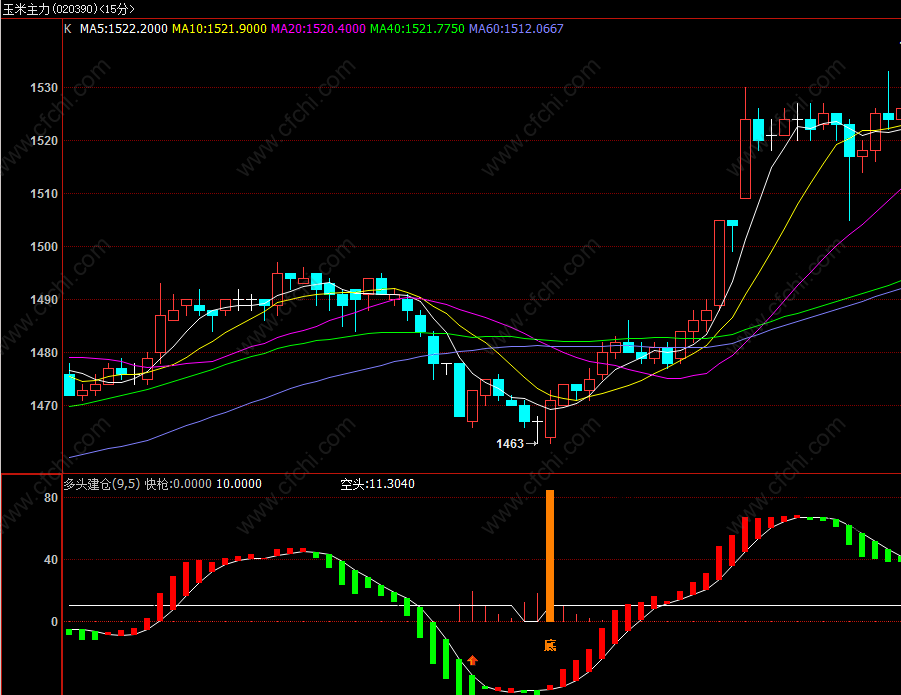Screen dimensions: 901x695
Task: Click the 1470 price axis label
Action: [x=44, y=406]
